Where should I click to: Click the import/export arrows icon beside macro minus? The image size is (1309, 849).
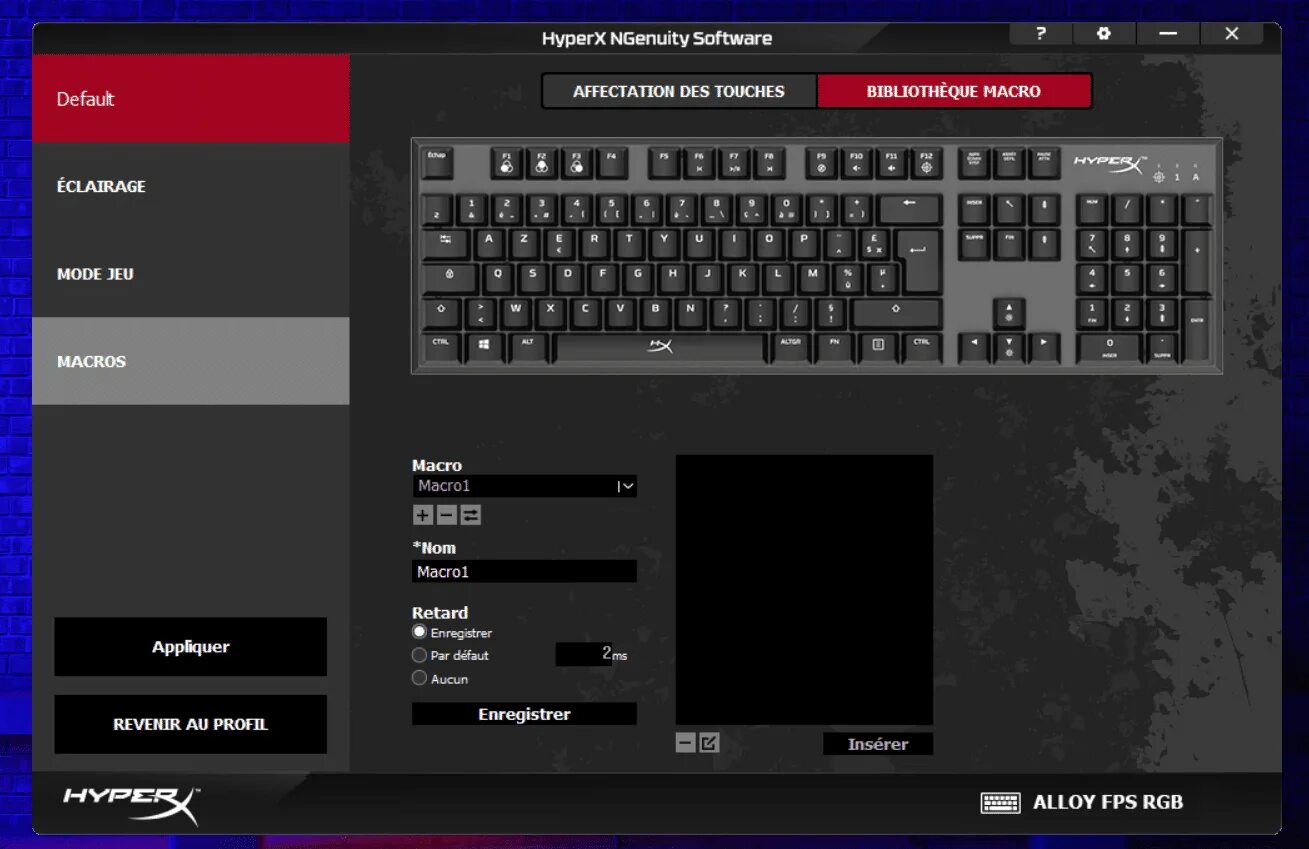click(471, 515)
